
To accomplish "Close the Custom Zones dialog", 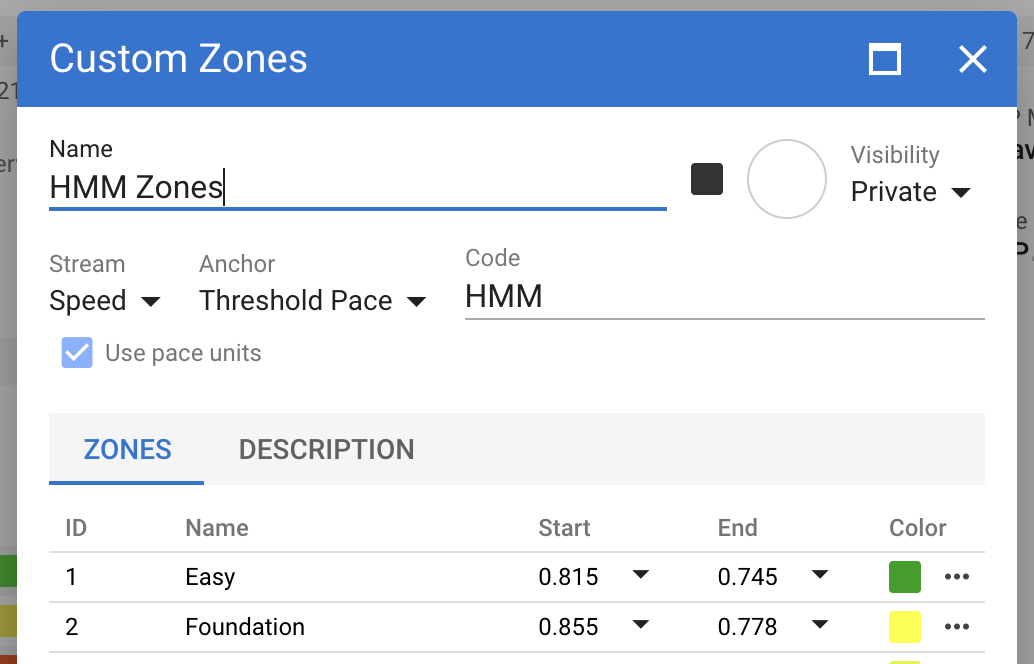I will (x=972, y=59).
